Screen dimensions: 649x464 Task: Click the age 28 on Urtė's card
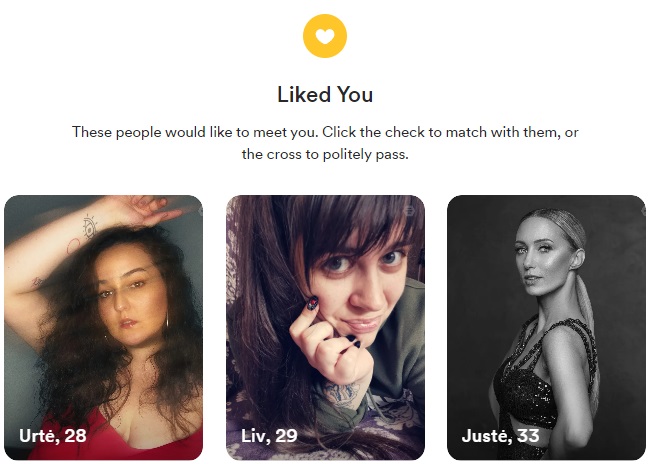(75, 435)
